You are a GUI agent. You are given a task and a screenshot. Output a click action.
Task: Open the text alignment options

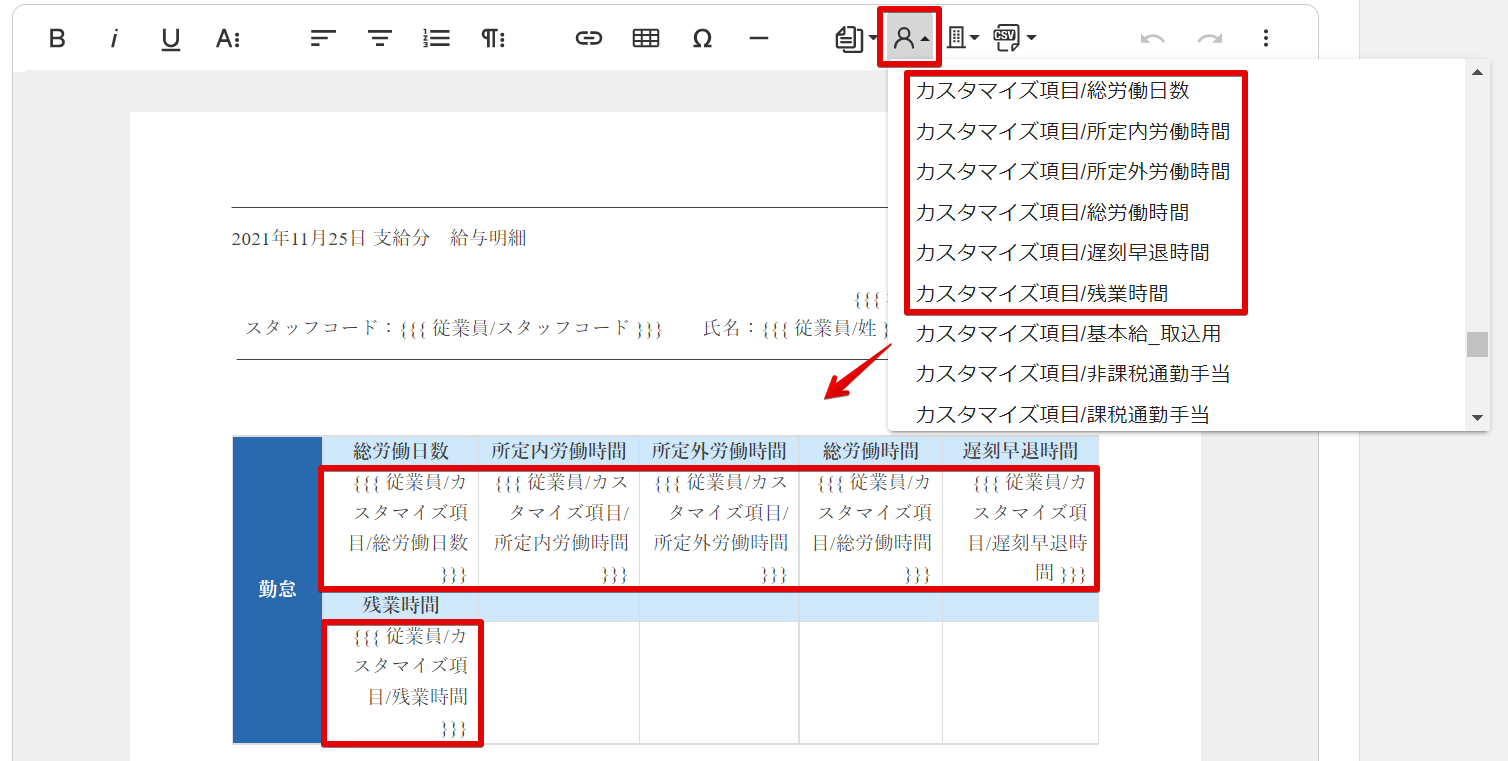click(x=322, y=39)
